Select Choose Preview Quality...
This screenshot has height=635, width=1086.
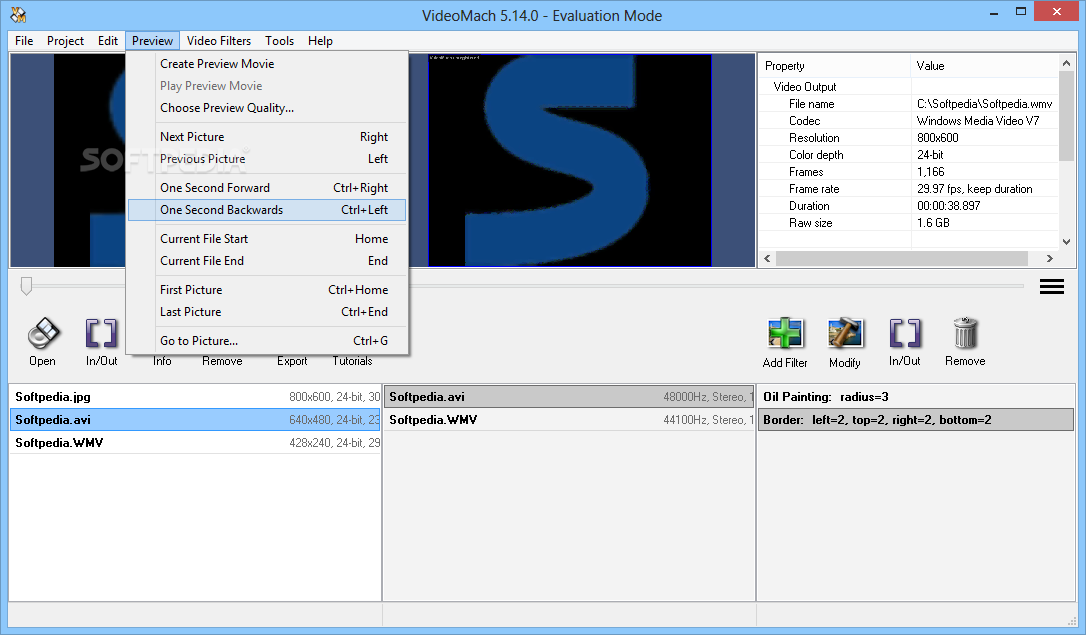[x=267, y=108]
